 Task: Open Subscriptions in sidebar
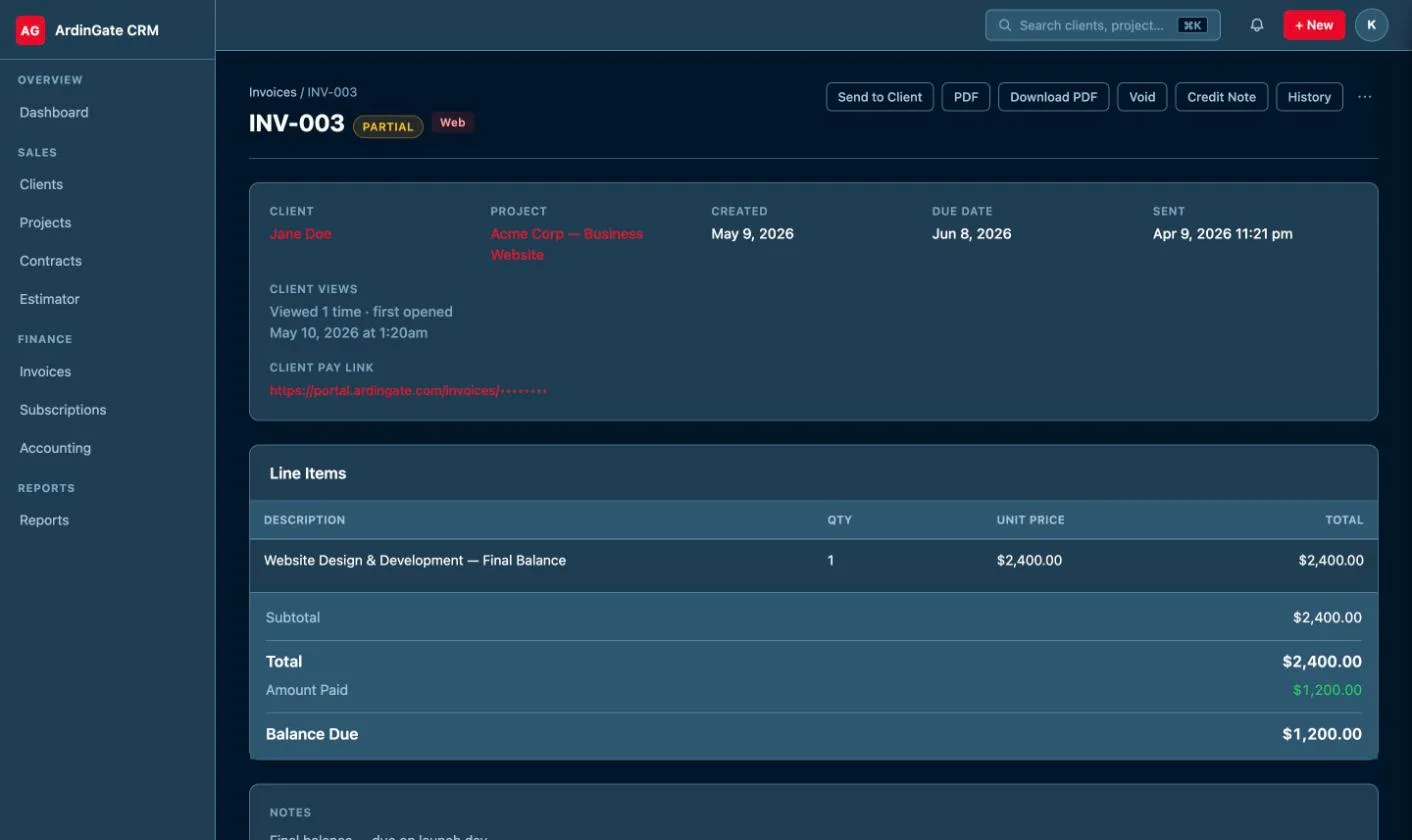click(62, 409)
